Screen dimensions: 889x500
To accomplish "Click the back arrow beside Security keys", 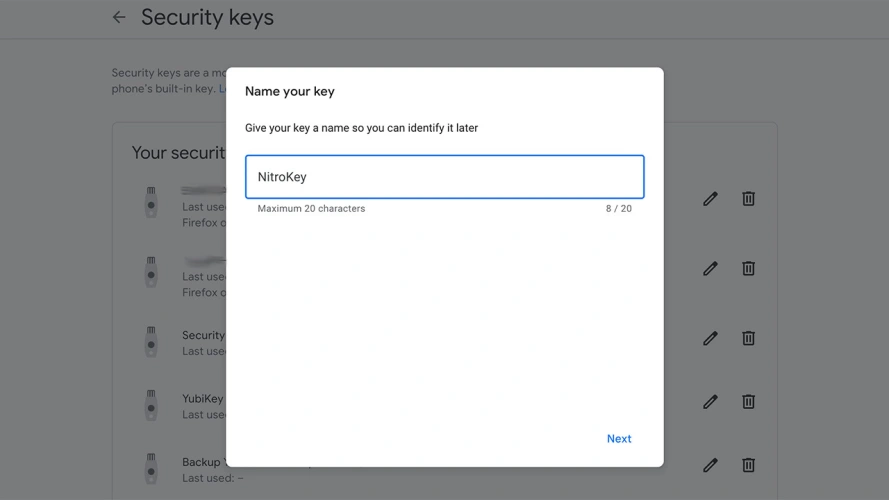I will pyautogui.click(x=119, y=17).
